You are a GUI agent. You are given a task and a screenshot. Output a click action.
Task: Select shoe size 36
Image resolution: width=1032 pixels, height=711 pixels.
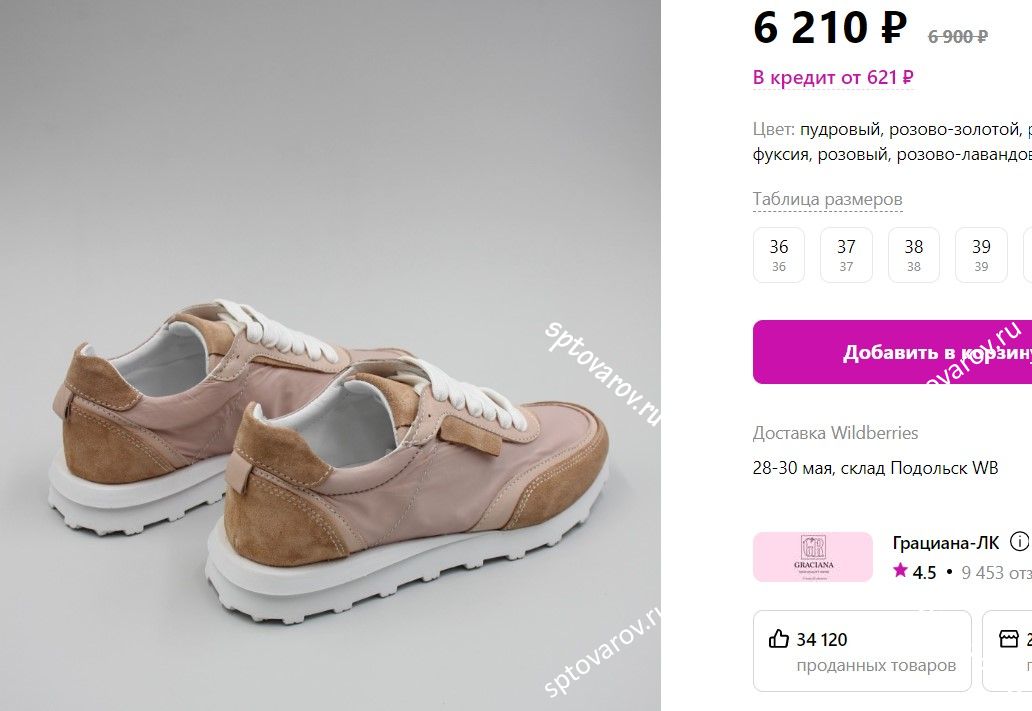778,254
